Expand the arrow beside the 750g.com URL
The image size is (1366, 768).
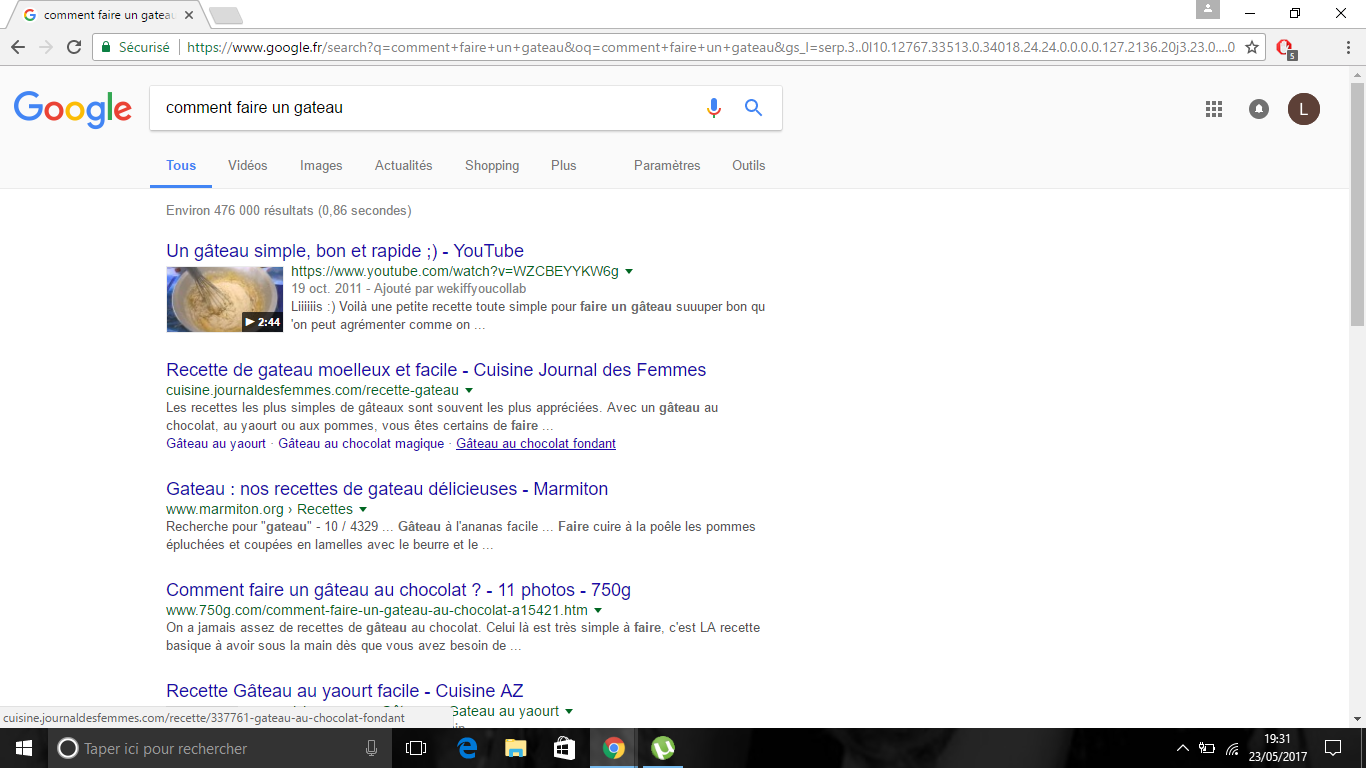tap(598, 611)
